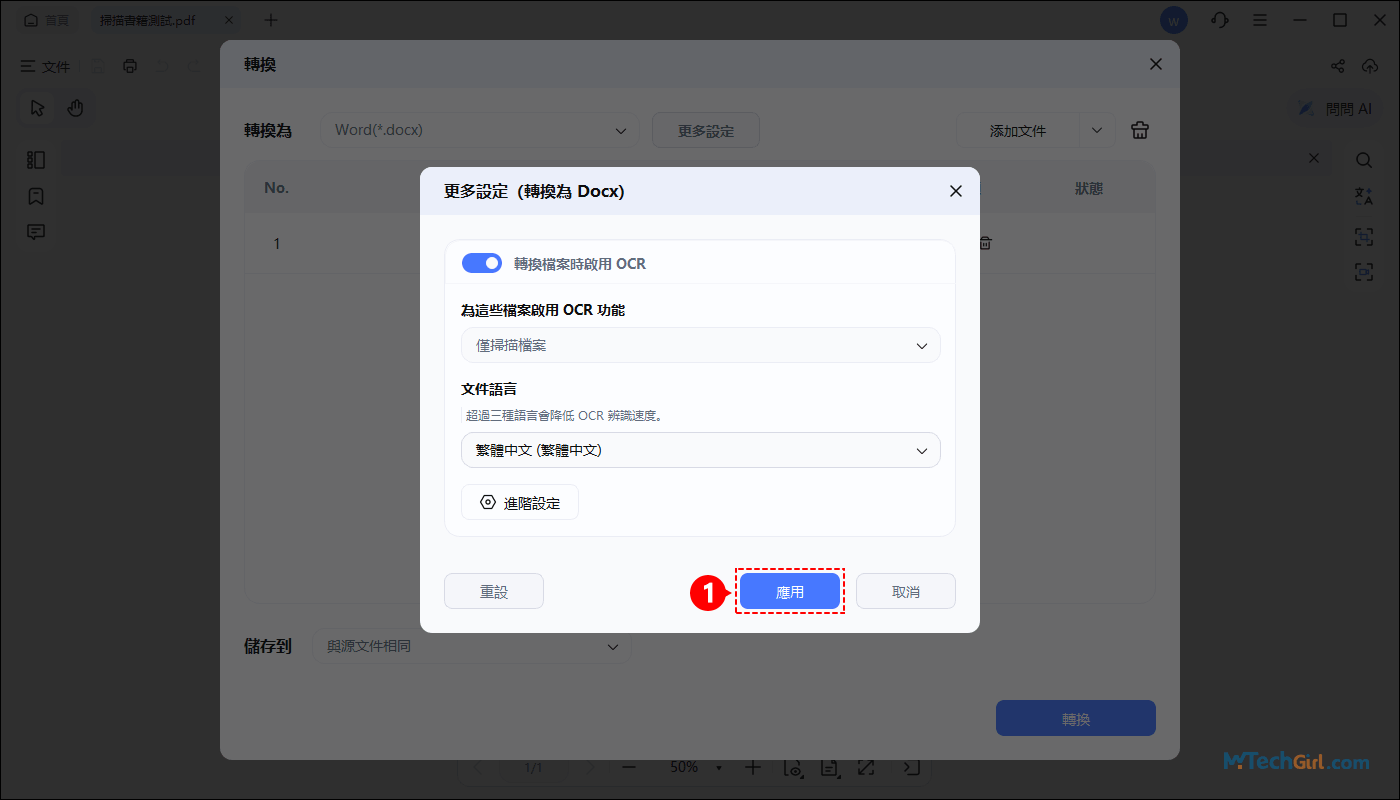The height and width of the screenshot is (800, 1400).
Task: Click the trash icon to clear file list
Action: pos(1140,130)
